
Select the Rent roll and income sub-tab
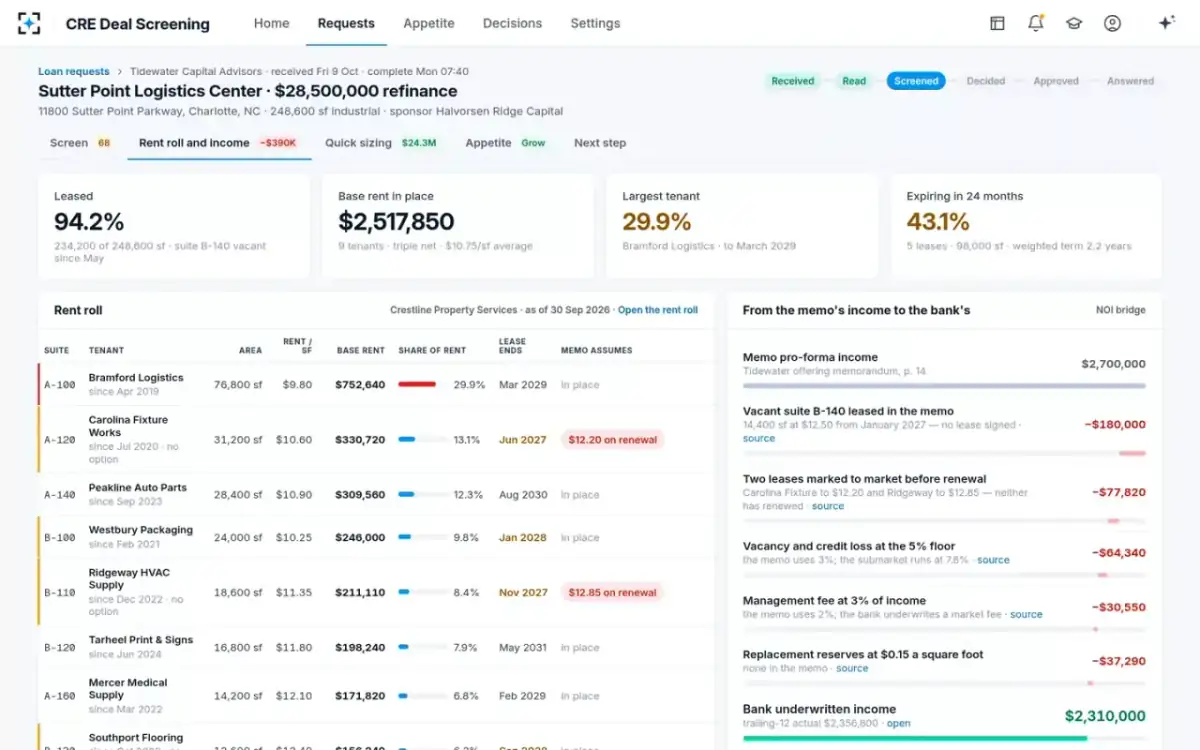tap(219, 143)
